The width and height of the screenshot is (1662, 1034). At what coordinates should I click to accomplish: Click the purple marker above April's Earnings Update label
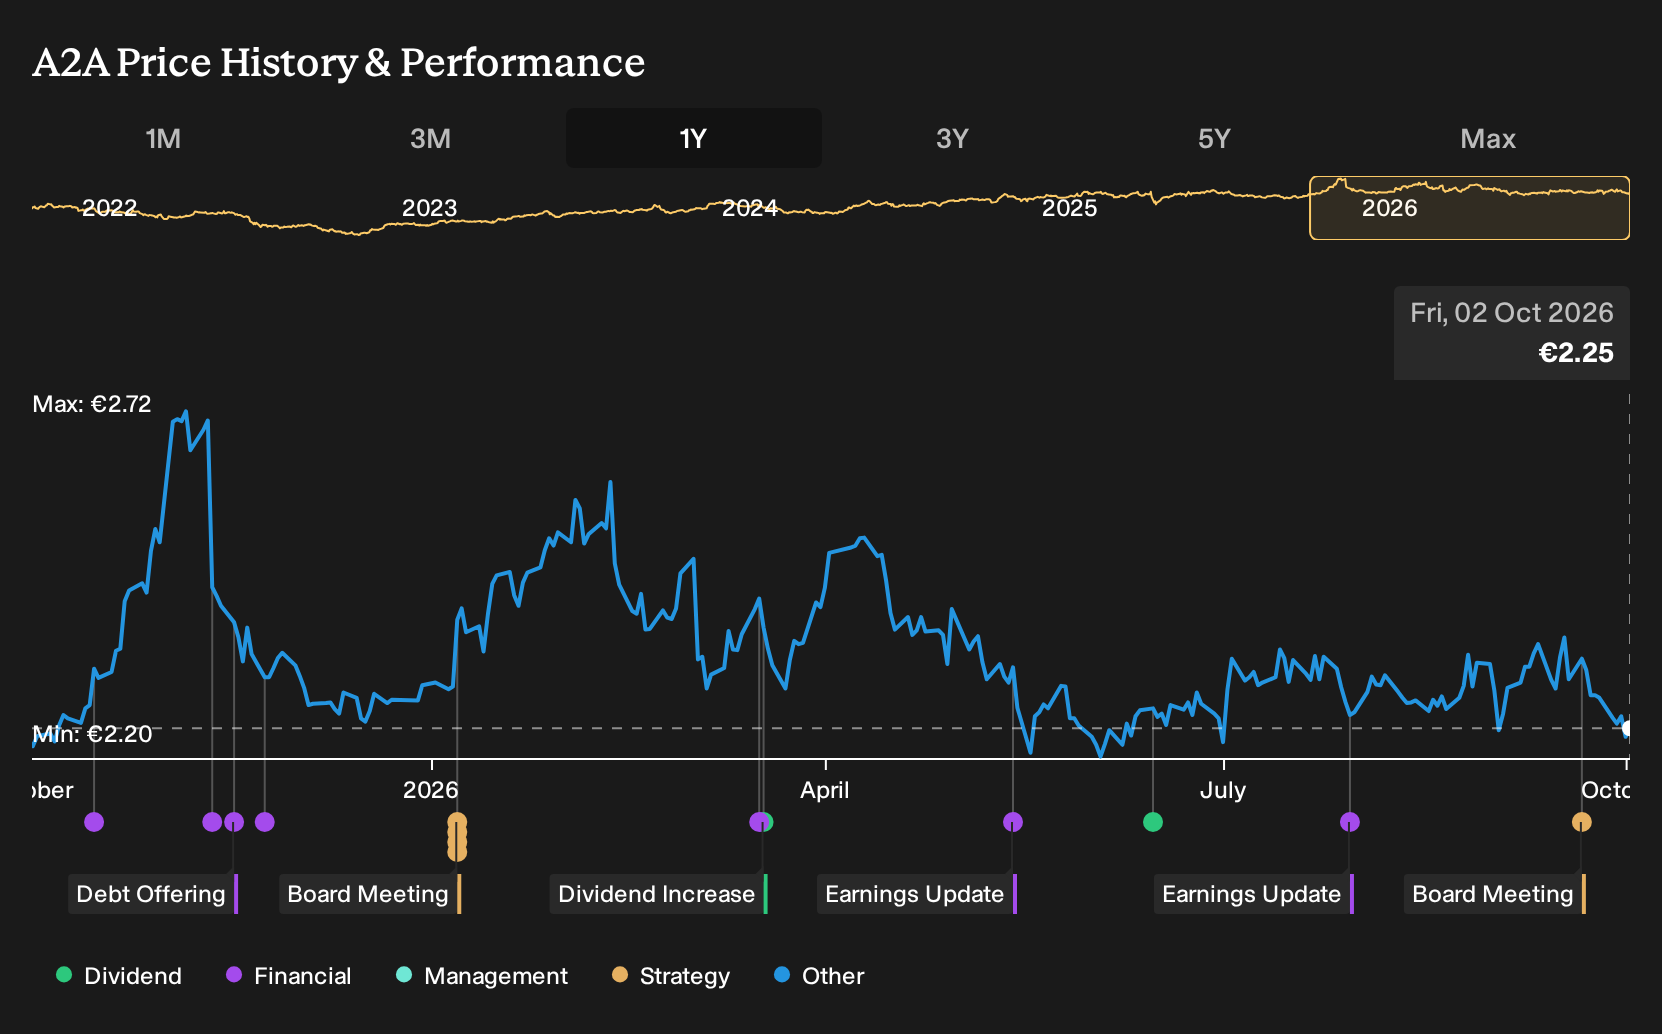tap(1013, 822)
